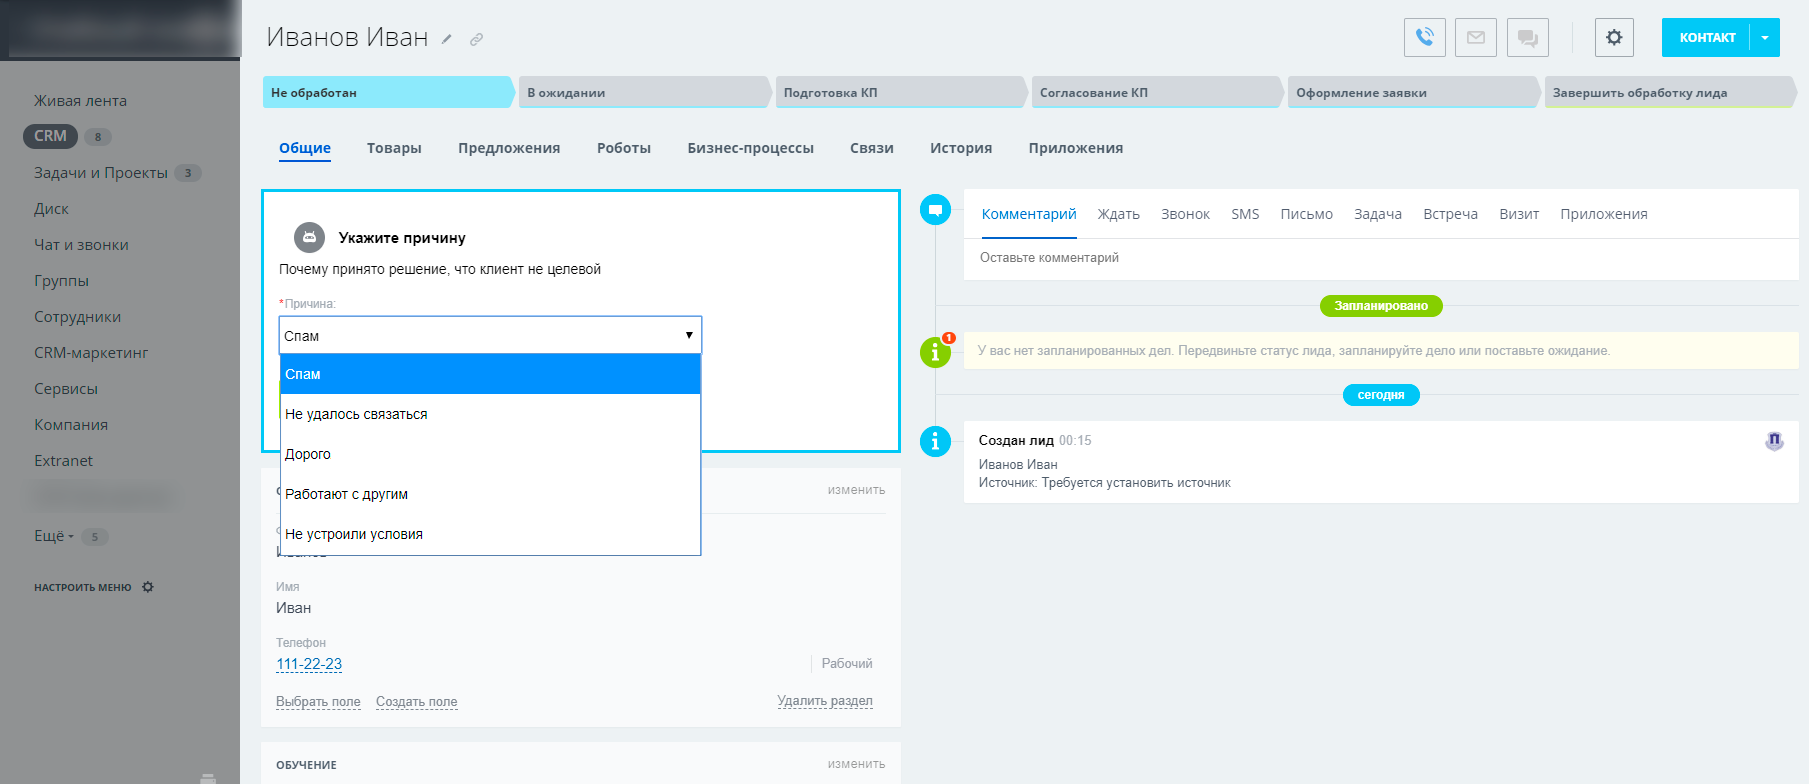Image resolution: width=1809 pixels, height=784 pixels.
Task: Select "Не удалось связаться" reason option
Action: 356,414
